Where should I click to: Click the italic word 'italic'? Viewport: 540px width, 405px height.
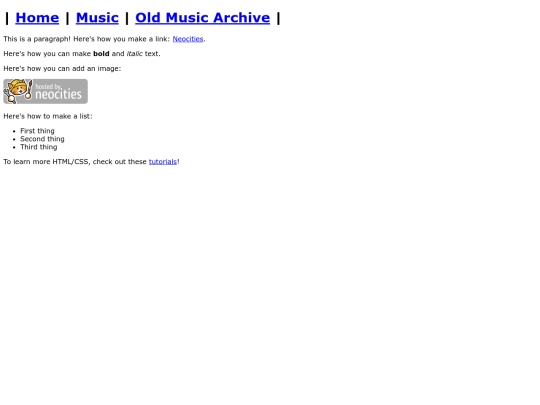135,54
